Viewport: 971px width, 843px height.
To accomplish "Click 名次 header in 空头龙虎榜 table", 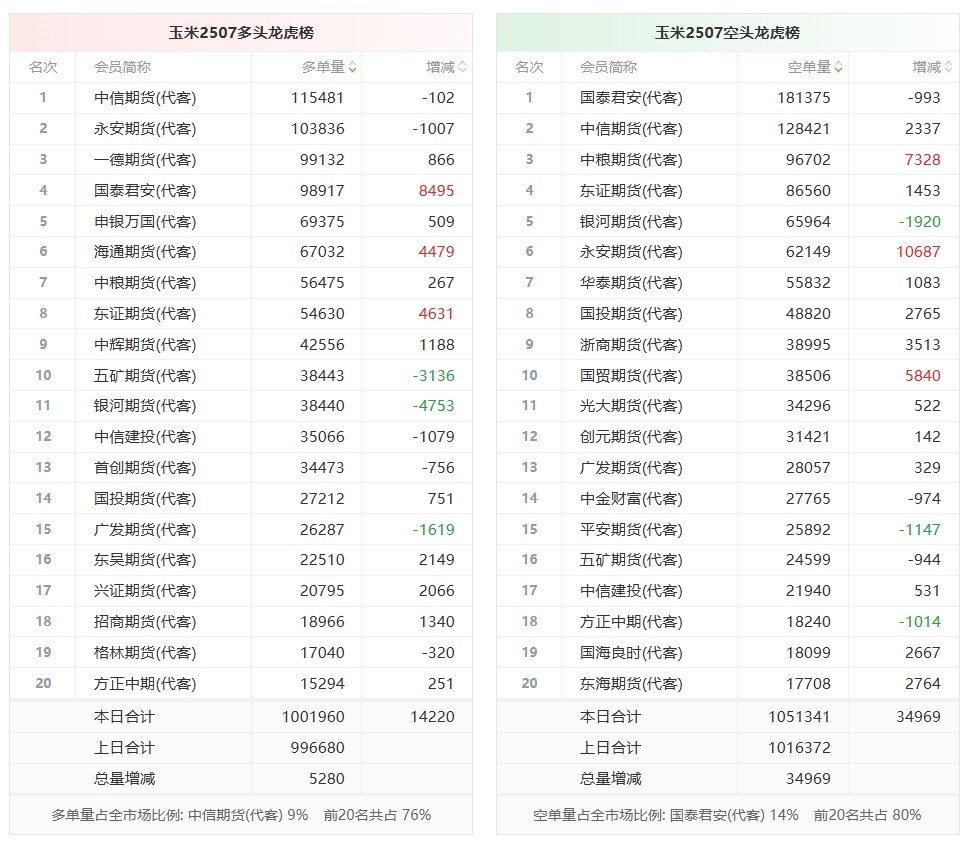I will [x=529, y=67].
